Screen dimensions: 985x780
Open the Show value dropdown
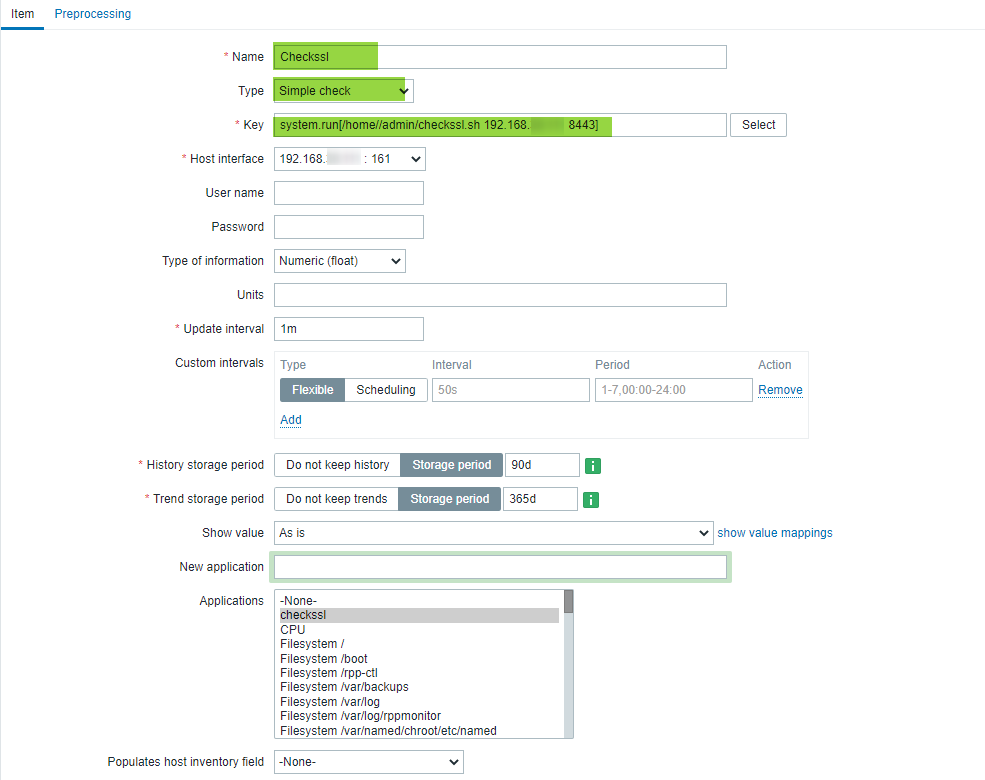[493, 533]
